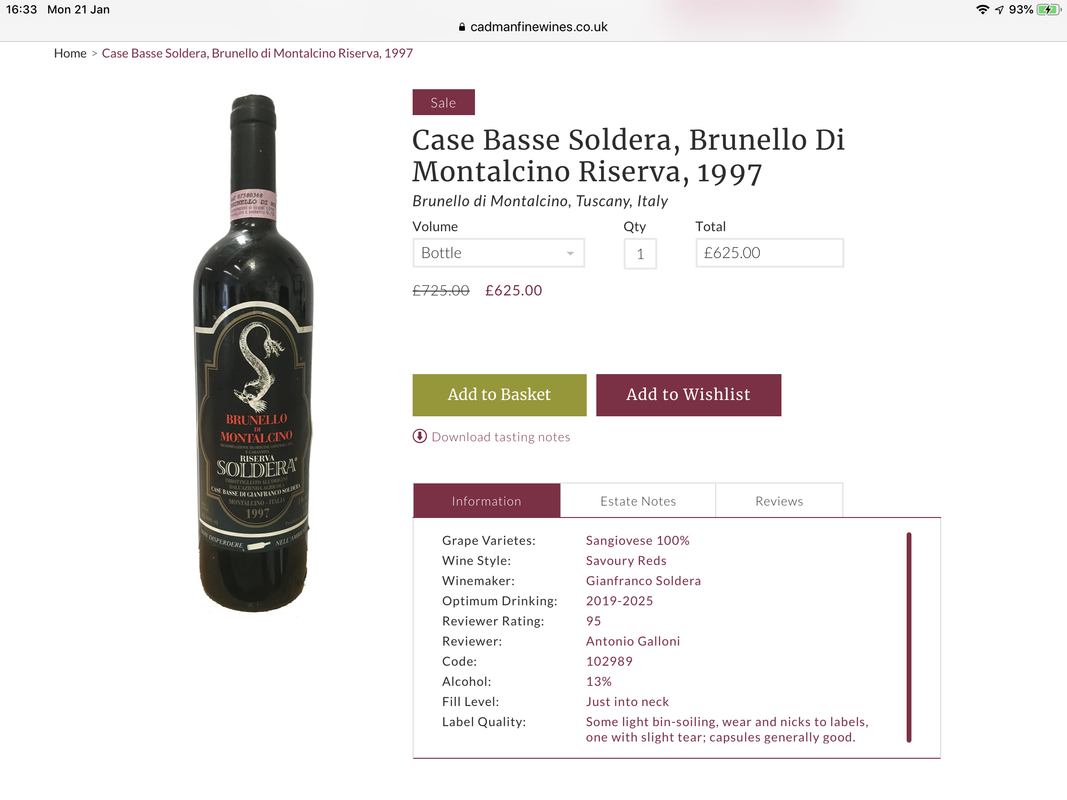The height and width of the screenshot is (800, 1067).
Task: Switch to the Estate Notes tab
Action: tap(638, 501)
